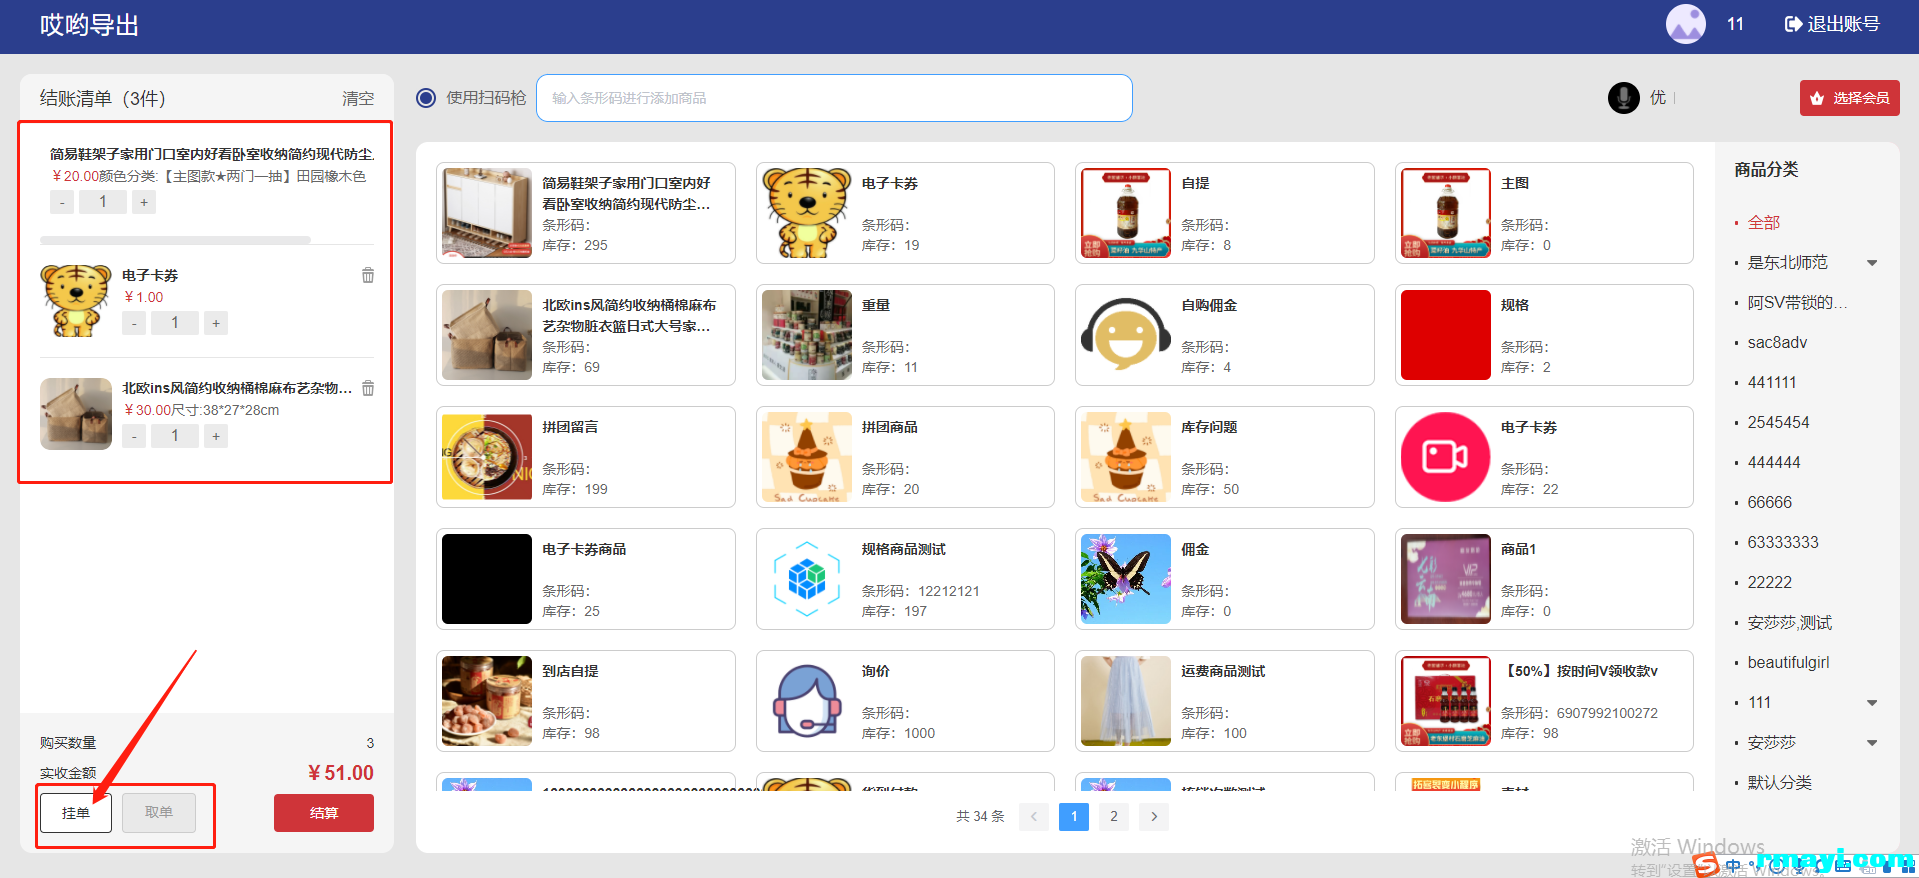Image resolution: width=1919 pixels, height=878 pixels.
Task: Expand the 是东北师范 category
Action: [x=1872, y=263]
